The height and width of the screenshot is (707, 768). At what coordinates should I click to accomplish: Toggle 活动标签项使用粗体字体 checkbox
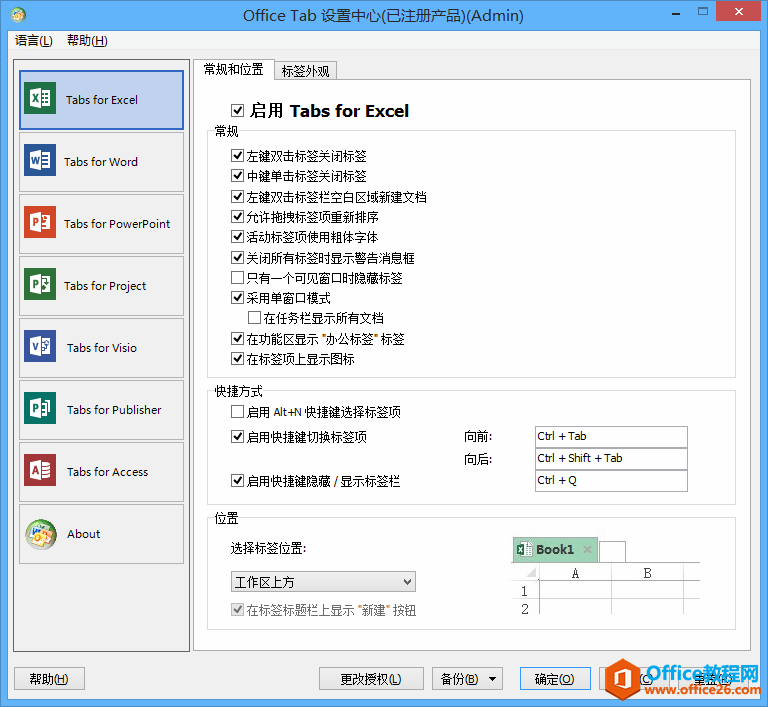tap(238, 237)
